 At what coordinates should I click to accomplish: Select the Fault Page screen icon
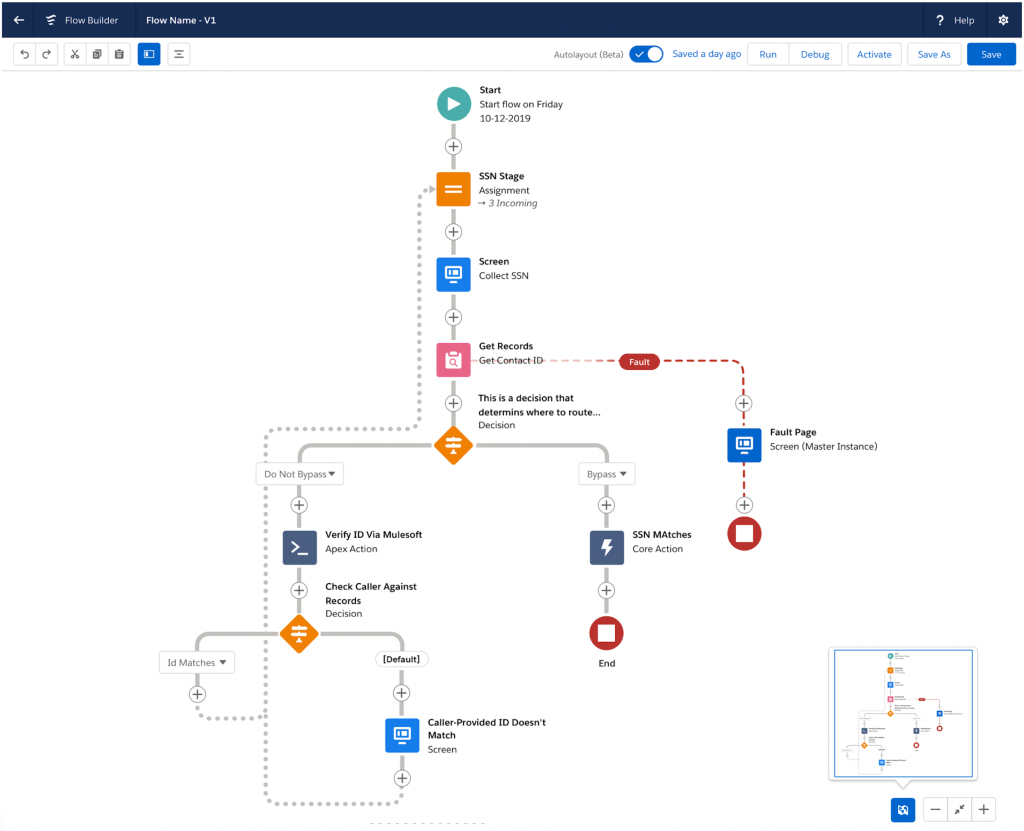pyautogui.click(x=743, y=445)
